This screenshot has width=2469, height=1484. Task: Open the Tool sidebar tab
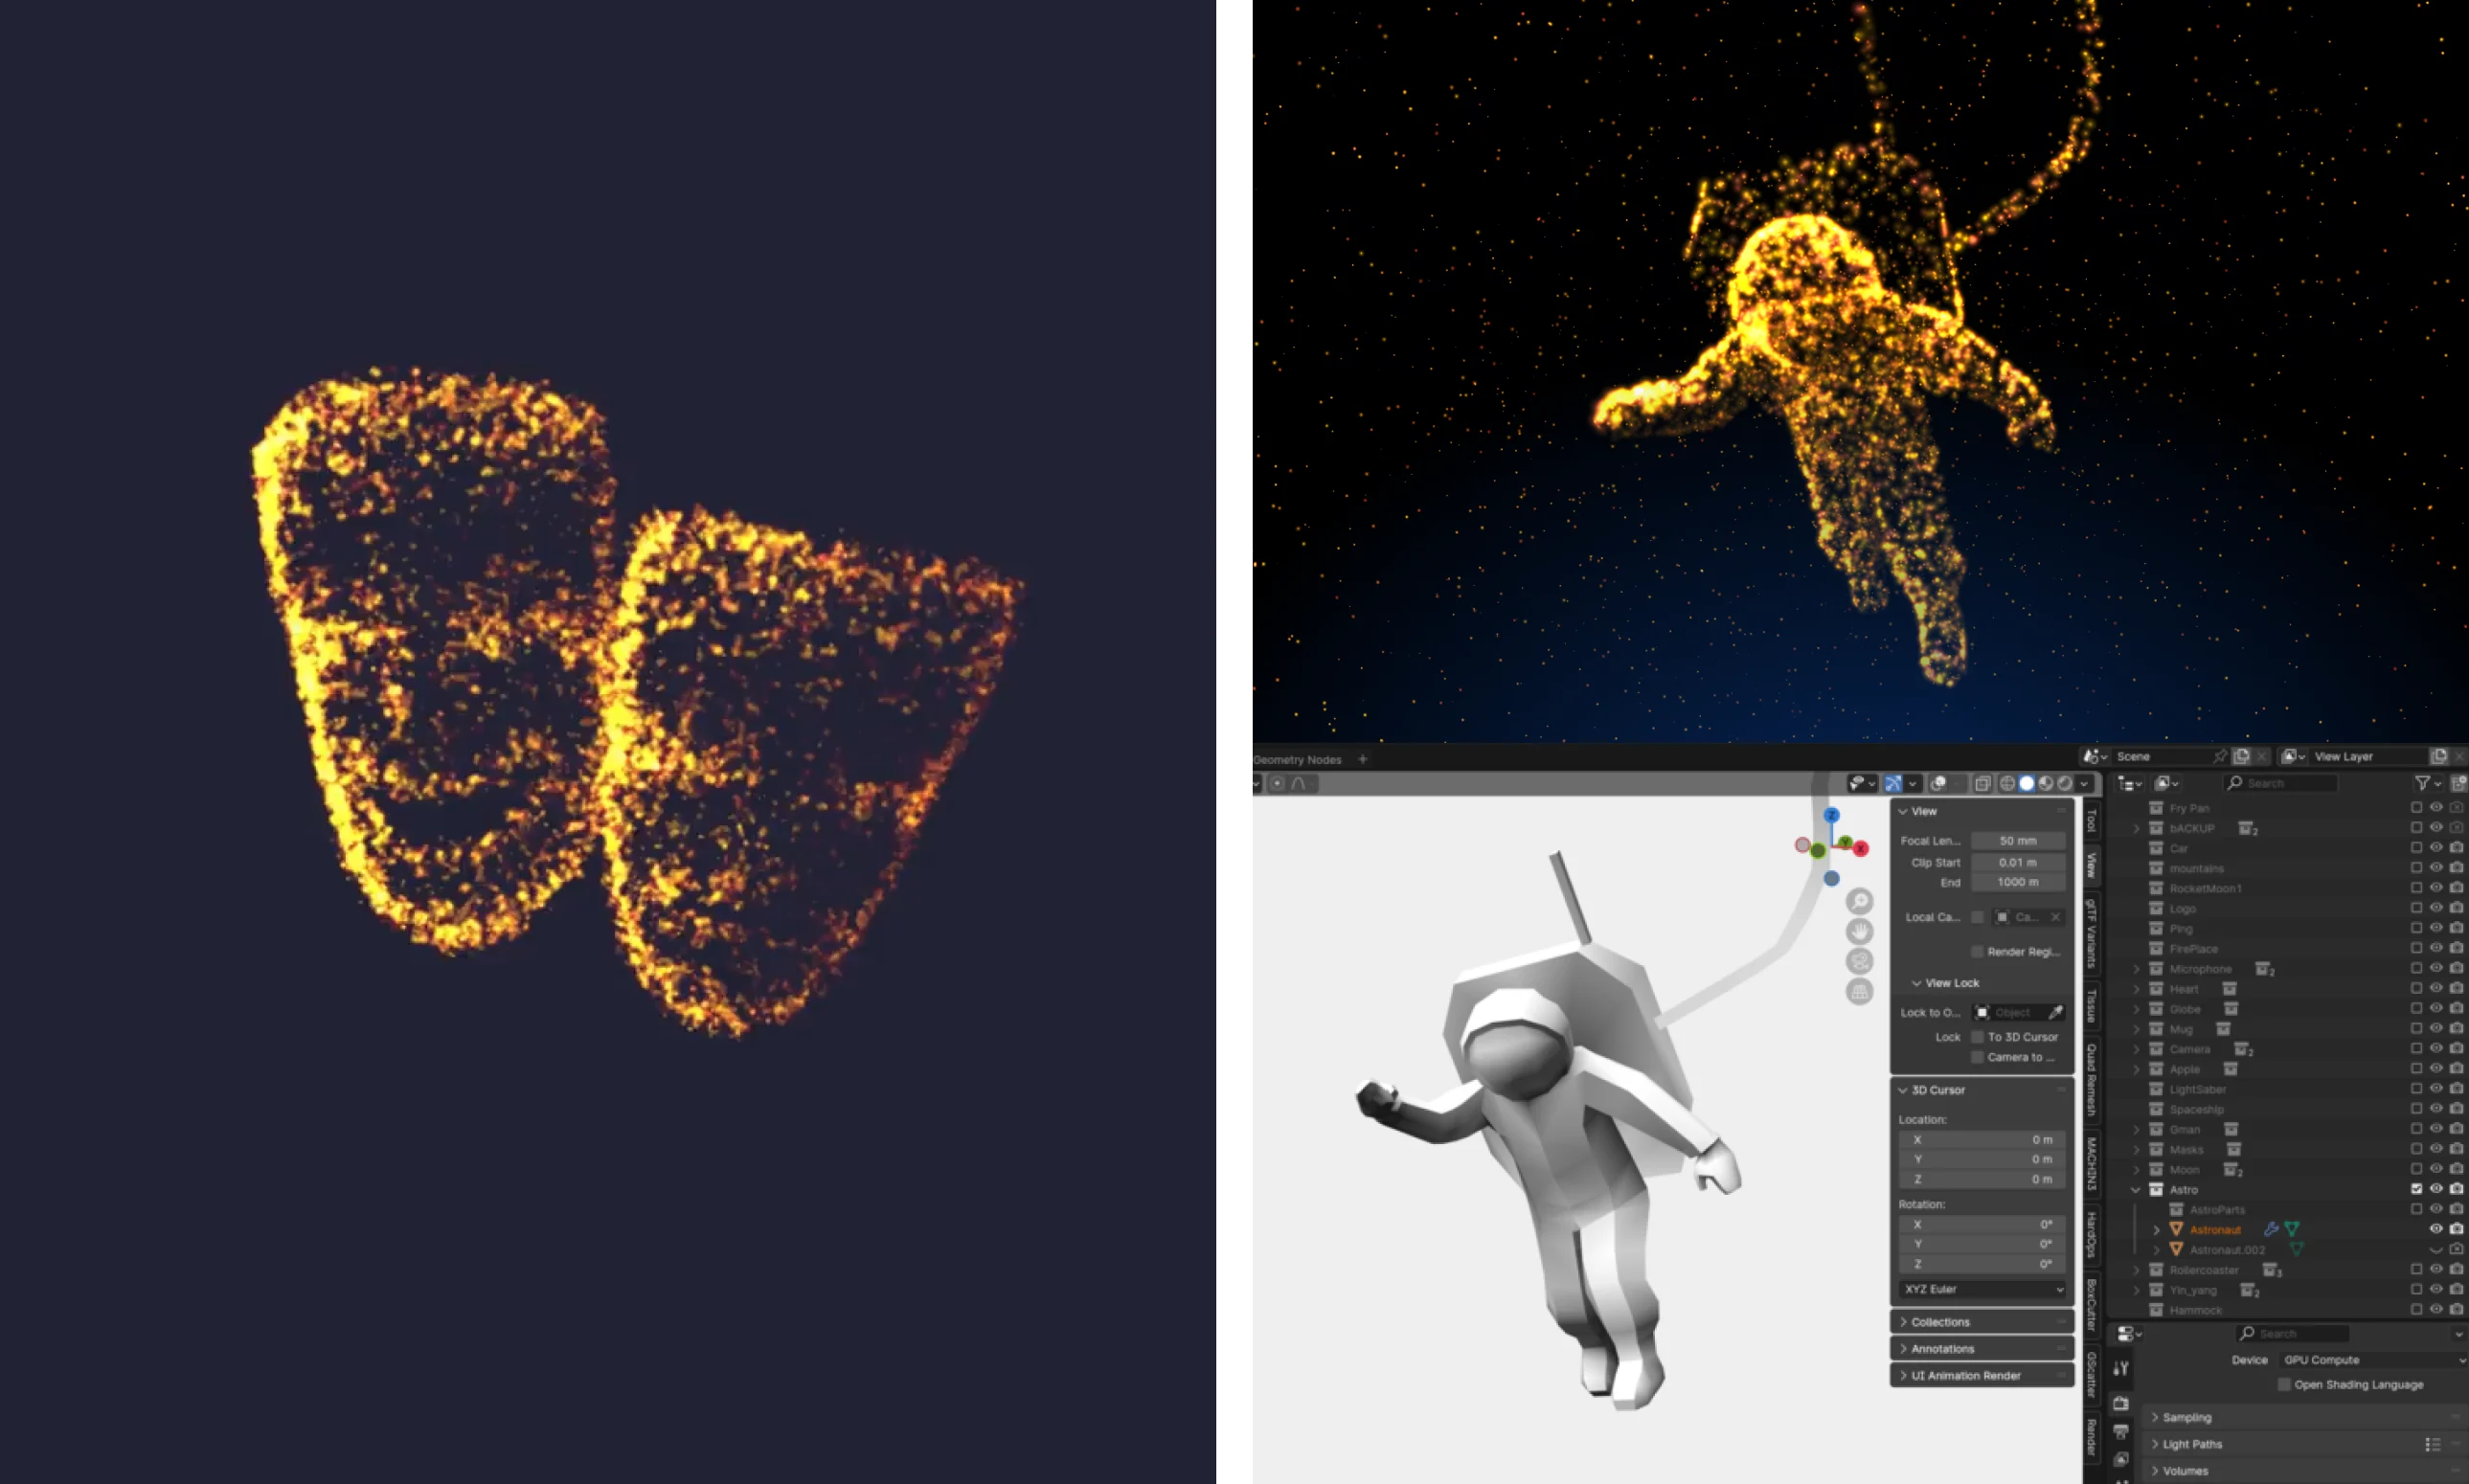2090,820
